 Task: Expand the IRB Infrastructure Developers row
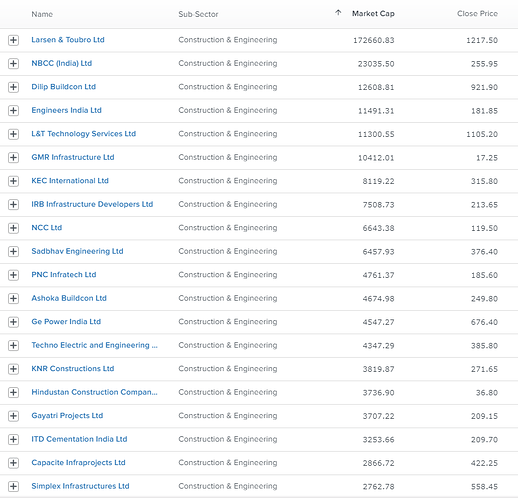tap(13, 205)
